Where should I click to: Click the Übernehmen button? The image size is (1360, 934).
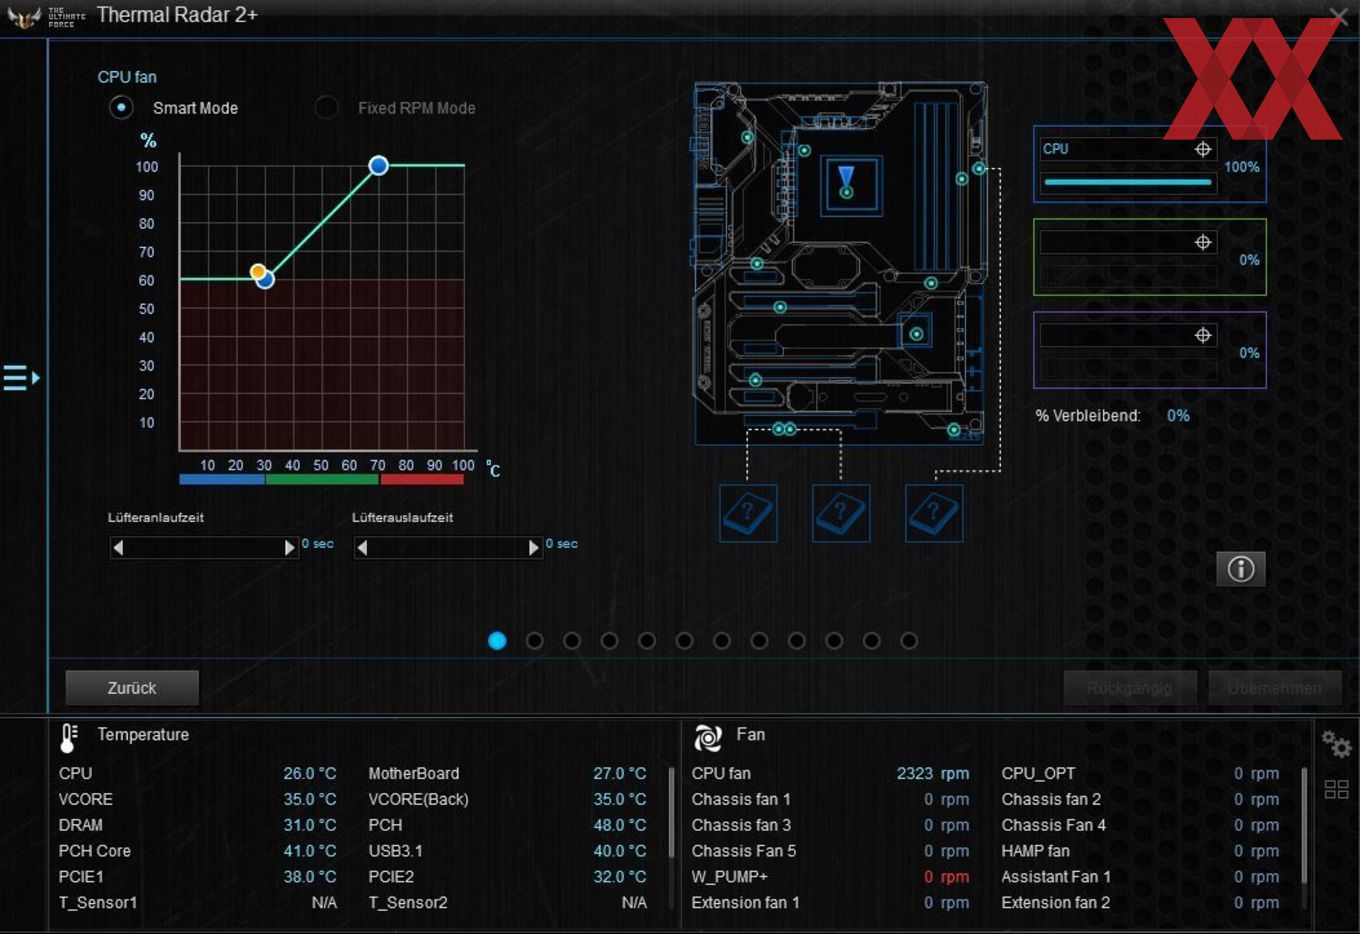coord(1274,688)
